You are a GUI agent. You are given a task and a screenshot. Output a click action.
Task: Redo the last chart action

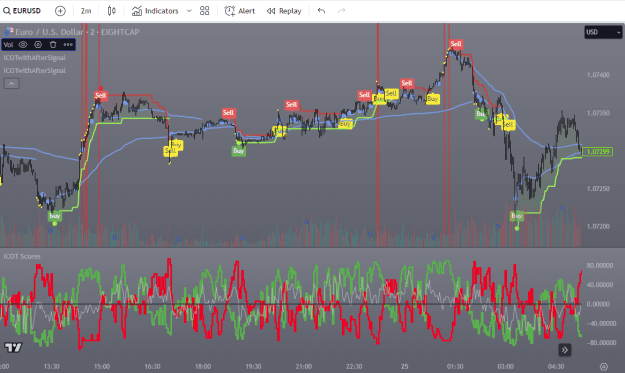pyautogui.click(x=342, y=11)
